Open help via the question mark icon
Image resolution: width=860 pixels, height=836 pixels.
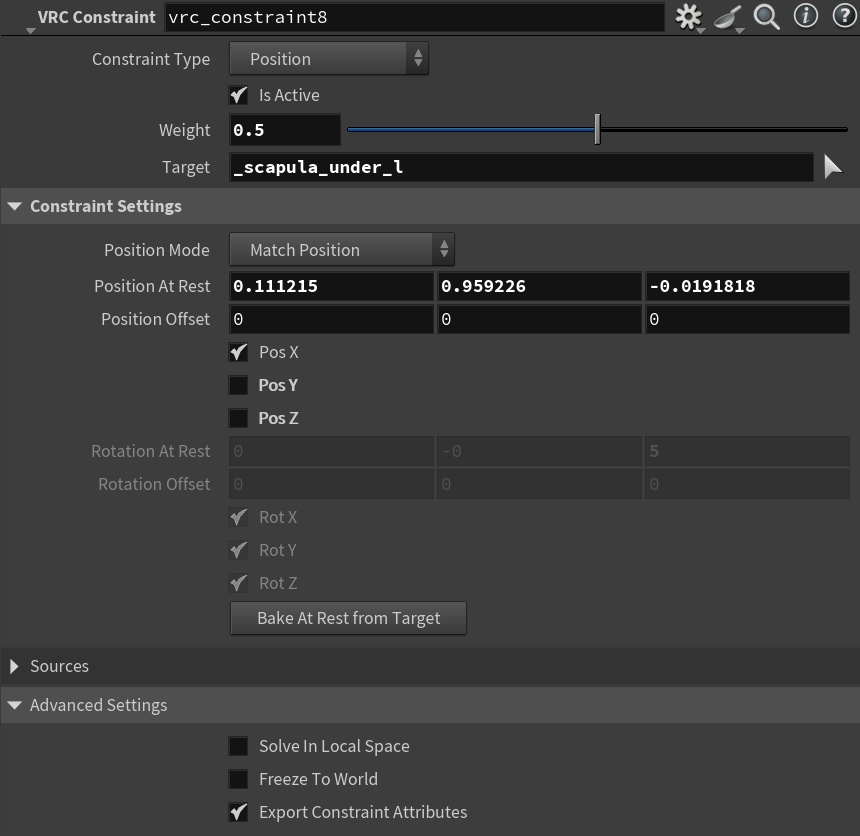click(x=843, y=16)
